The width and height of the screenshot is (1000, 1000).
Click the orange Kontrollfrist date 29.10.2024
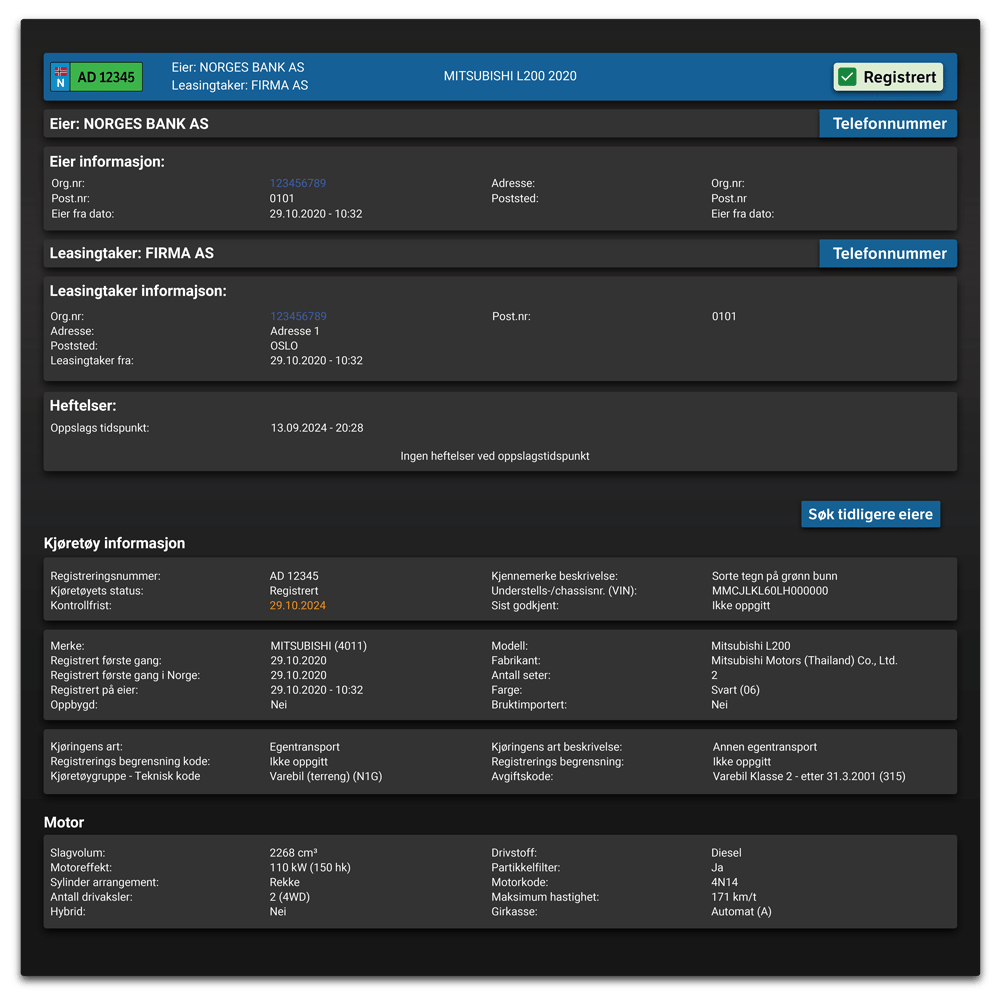(298, 605)
